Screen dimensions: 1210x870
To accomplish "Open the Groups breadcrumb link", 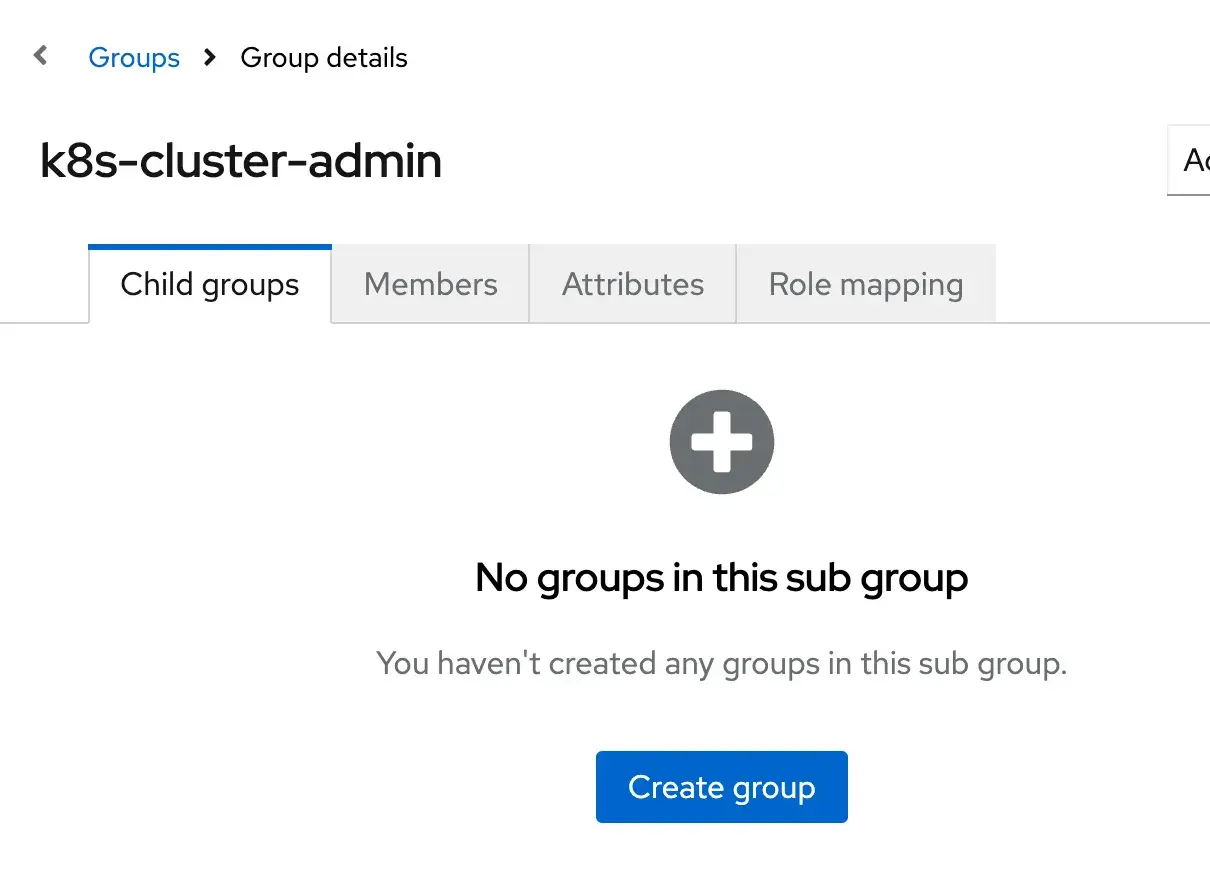I will (x=134, y=58).
